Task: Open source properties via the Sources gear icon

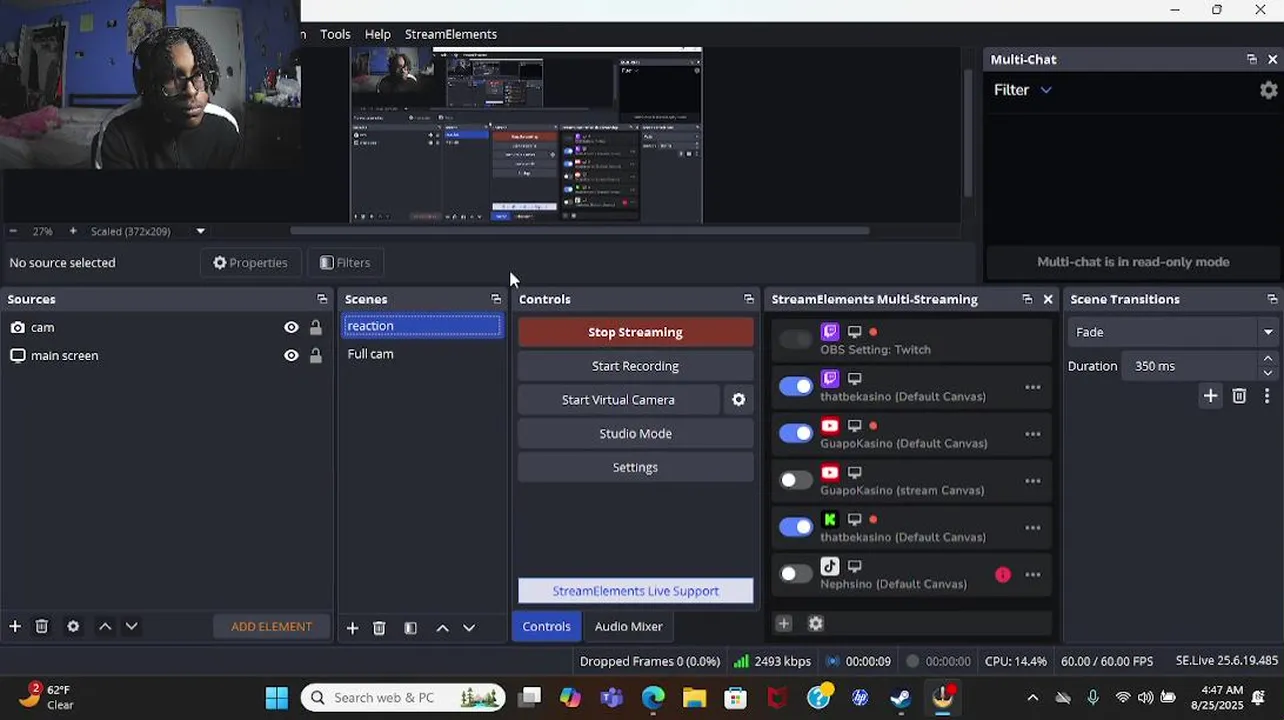Action: pyautogui.click(x=73, y=627)
